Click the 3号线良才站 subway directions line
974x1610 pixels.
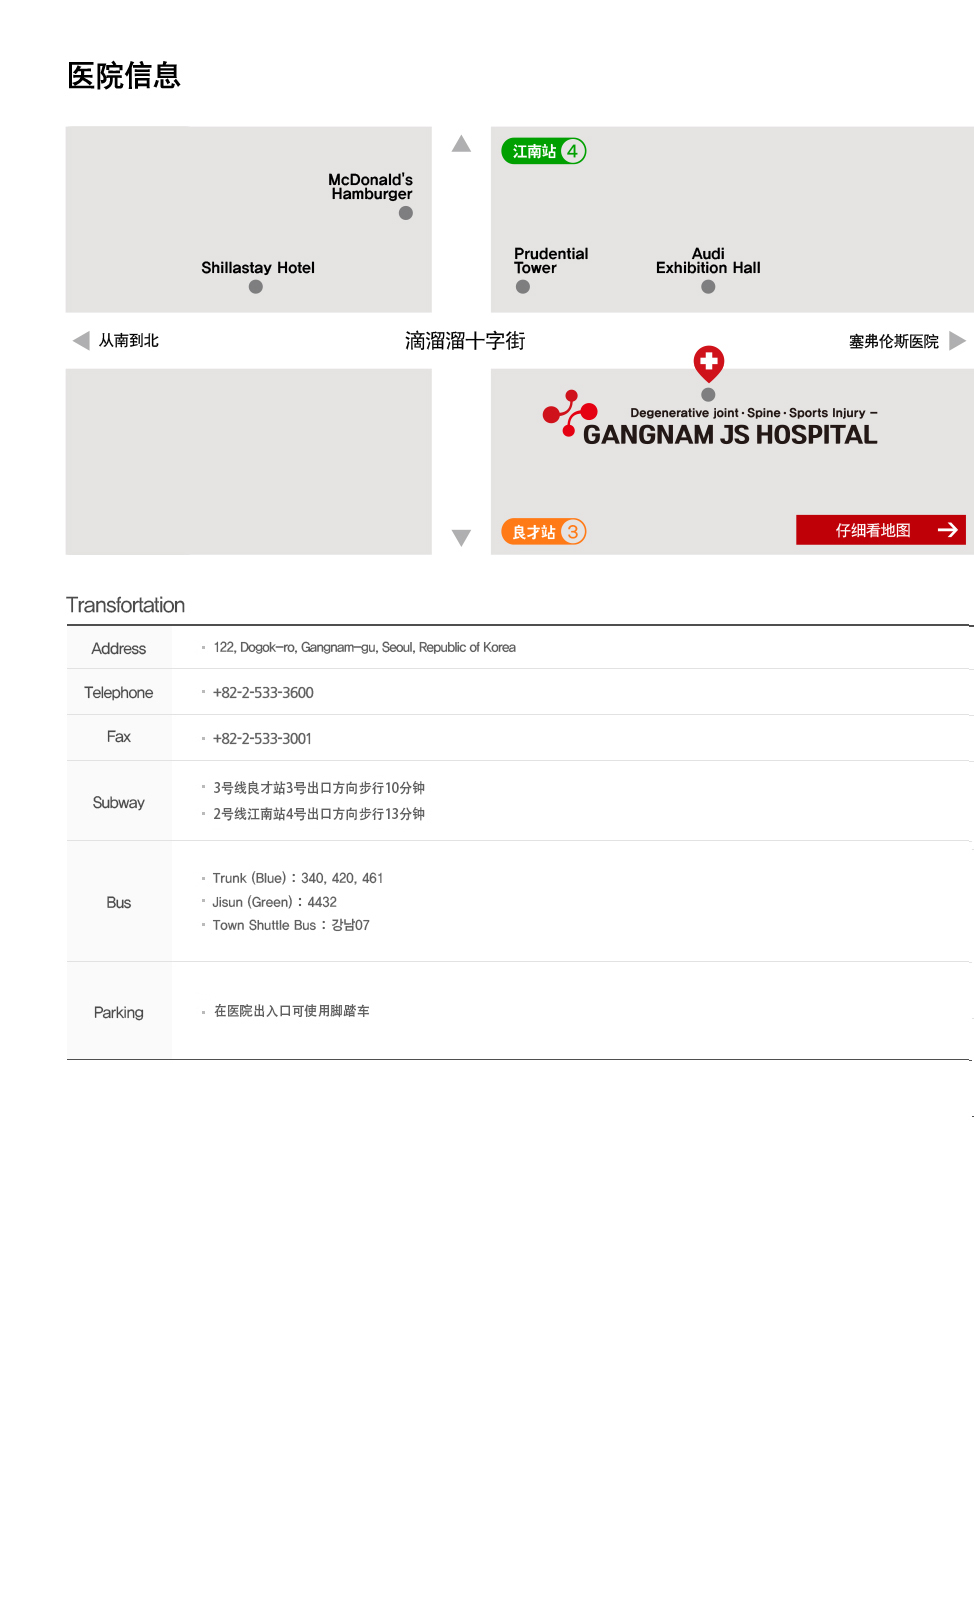pyautogui.click(x=319, y=788)
